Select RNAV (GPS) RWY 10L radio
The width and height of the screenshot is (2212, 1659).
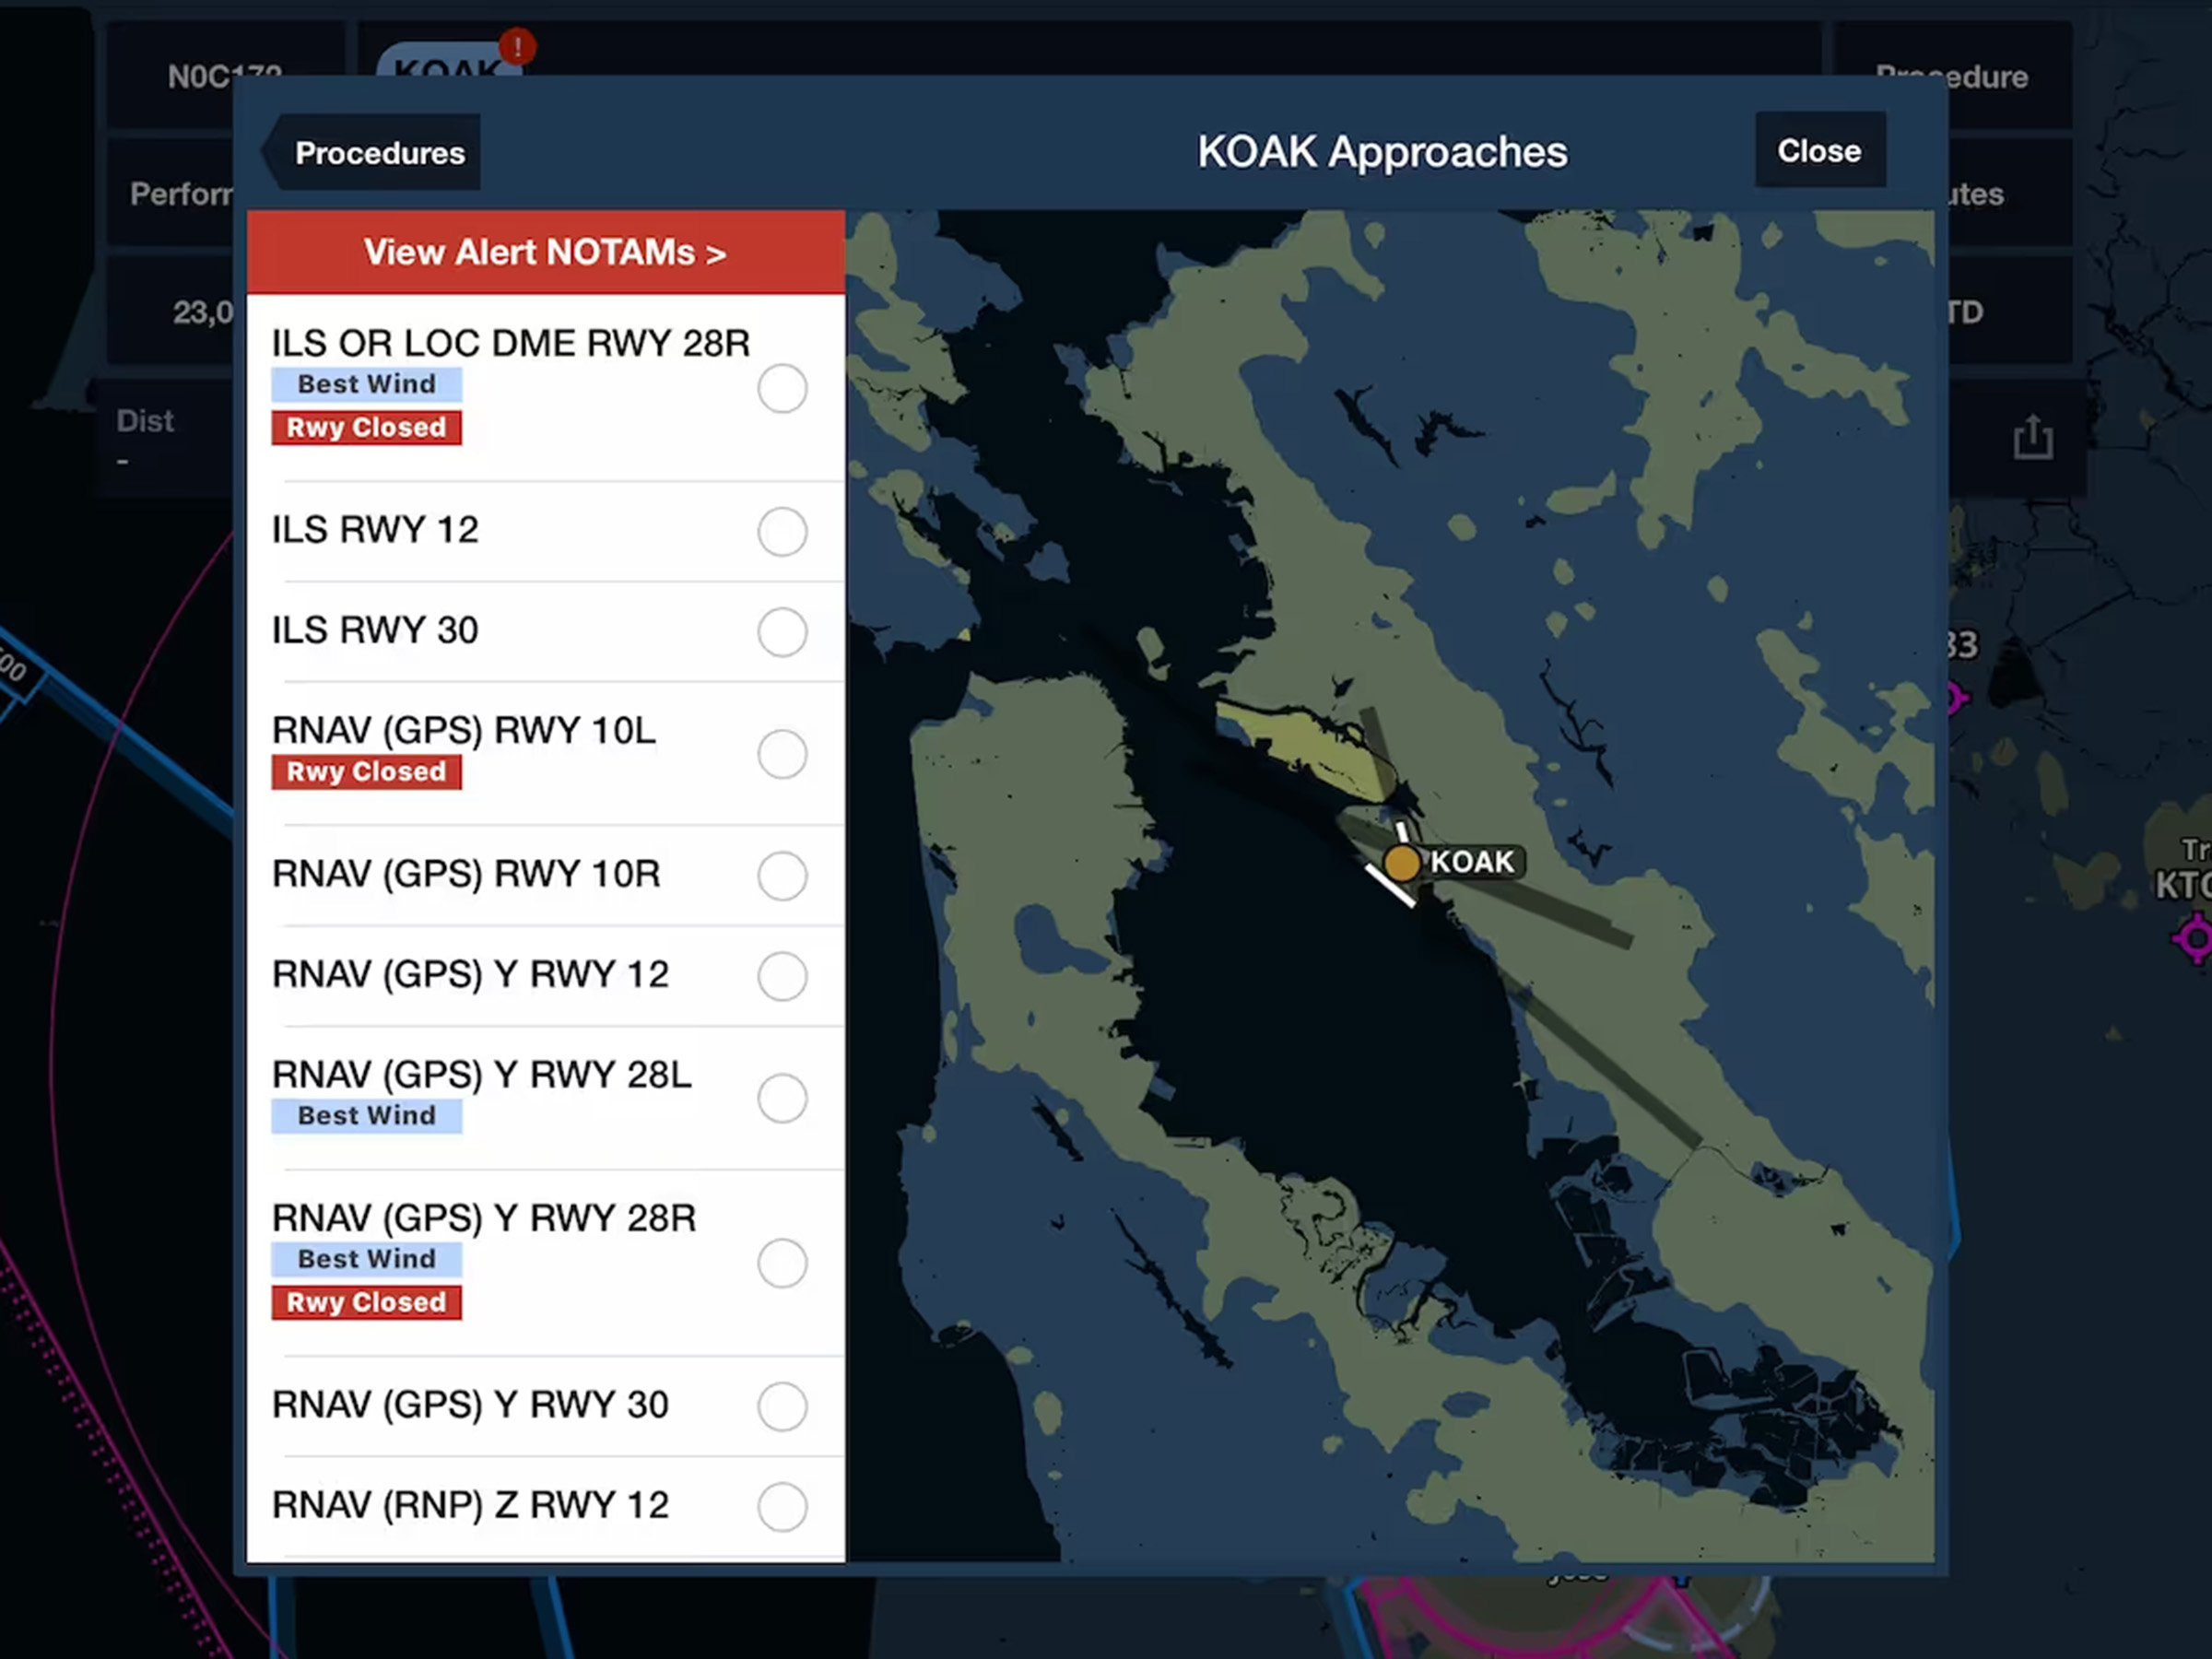(x=782, y=754)
